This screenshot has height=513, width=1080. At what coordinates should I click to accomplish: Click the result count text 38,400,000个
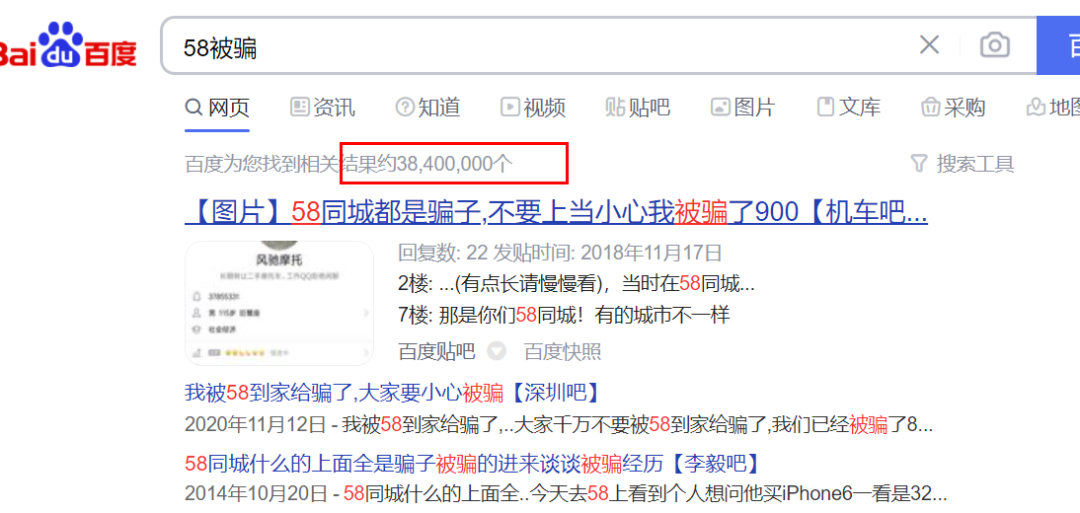click(x=455, y=164)
